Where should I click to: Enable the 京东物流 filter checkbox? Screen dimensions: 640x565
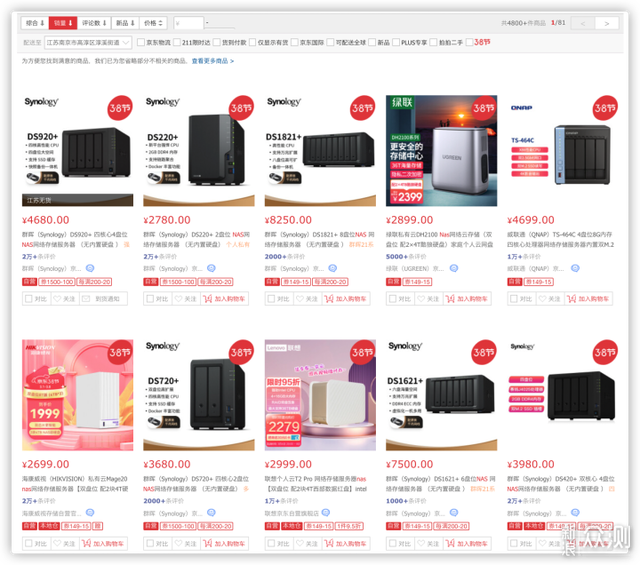(141, 42)
